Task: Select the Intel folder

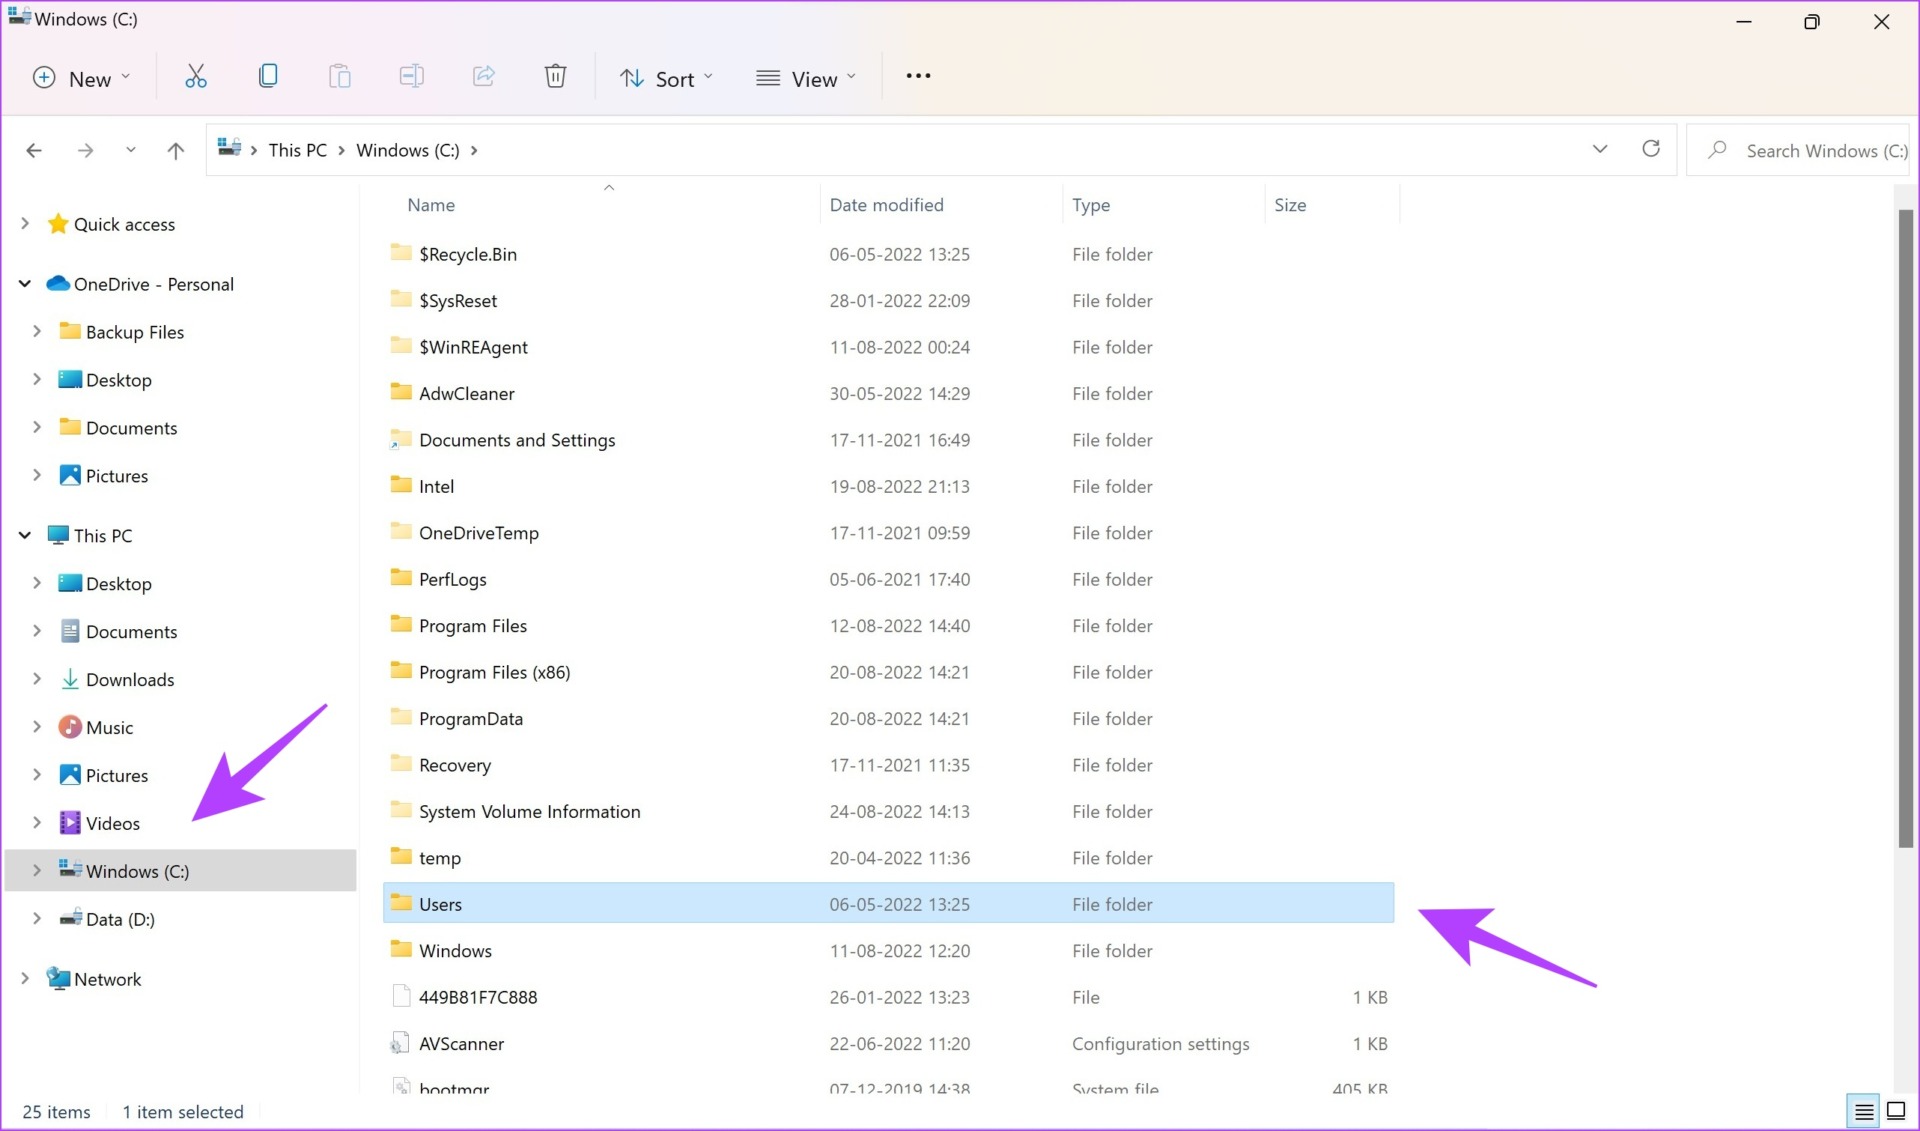Action: click(x=436, y=487)
